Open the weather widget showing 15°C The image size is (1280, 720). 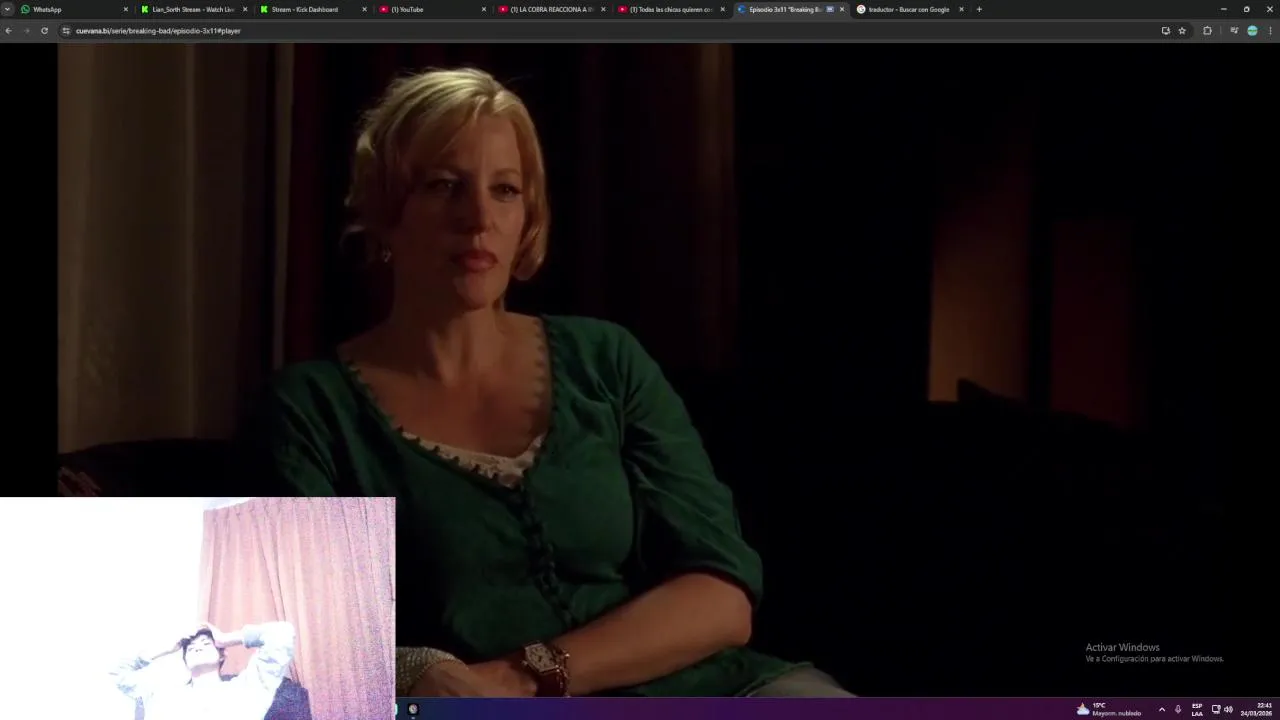click(x=1108, y=709)
